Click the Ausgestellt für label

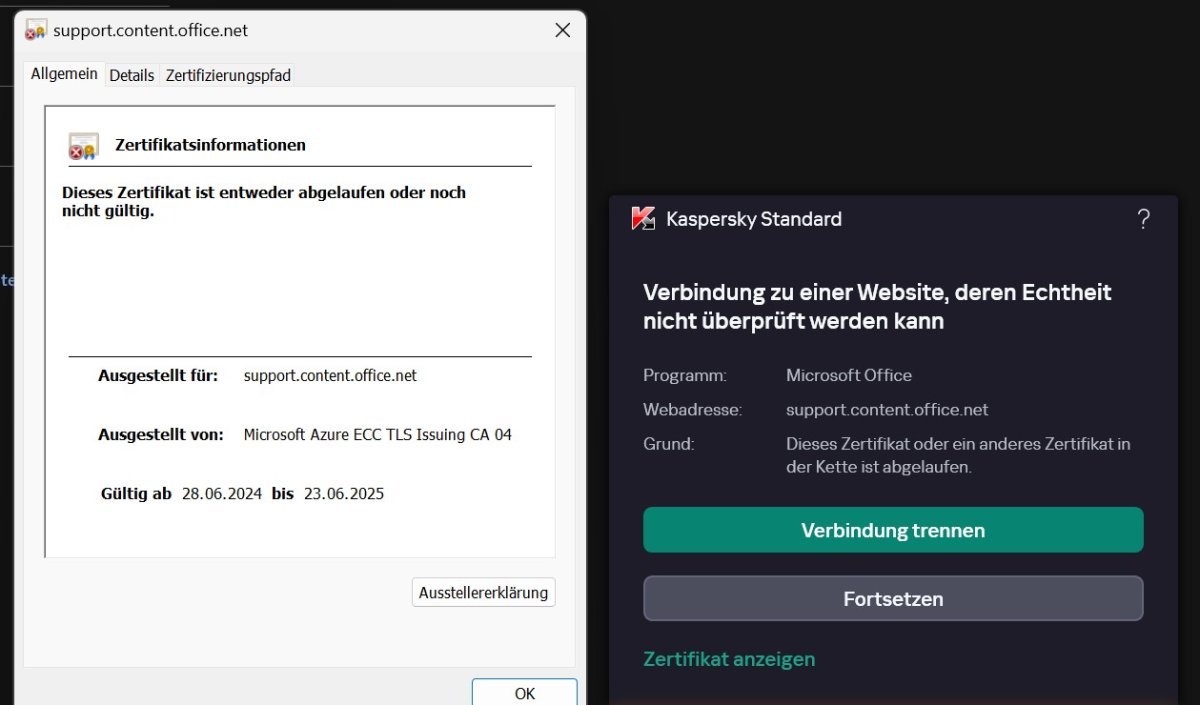[158, 376]
